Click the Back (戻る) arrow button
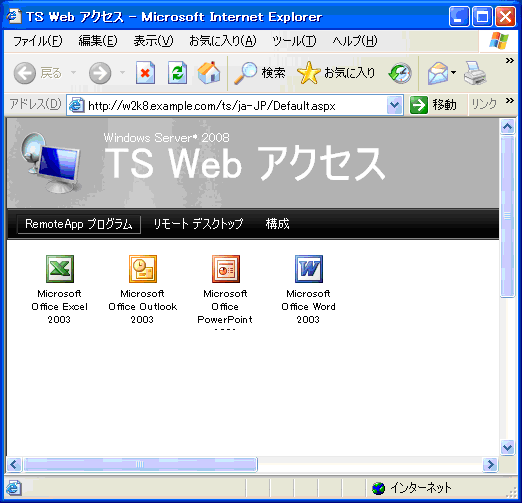The height and width of the screenshot is (503, 522). (x=25, y=73)
